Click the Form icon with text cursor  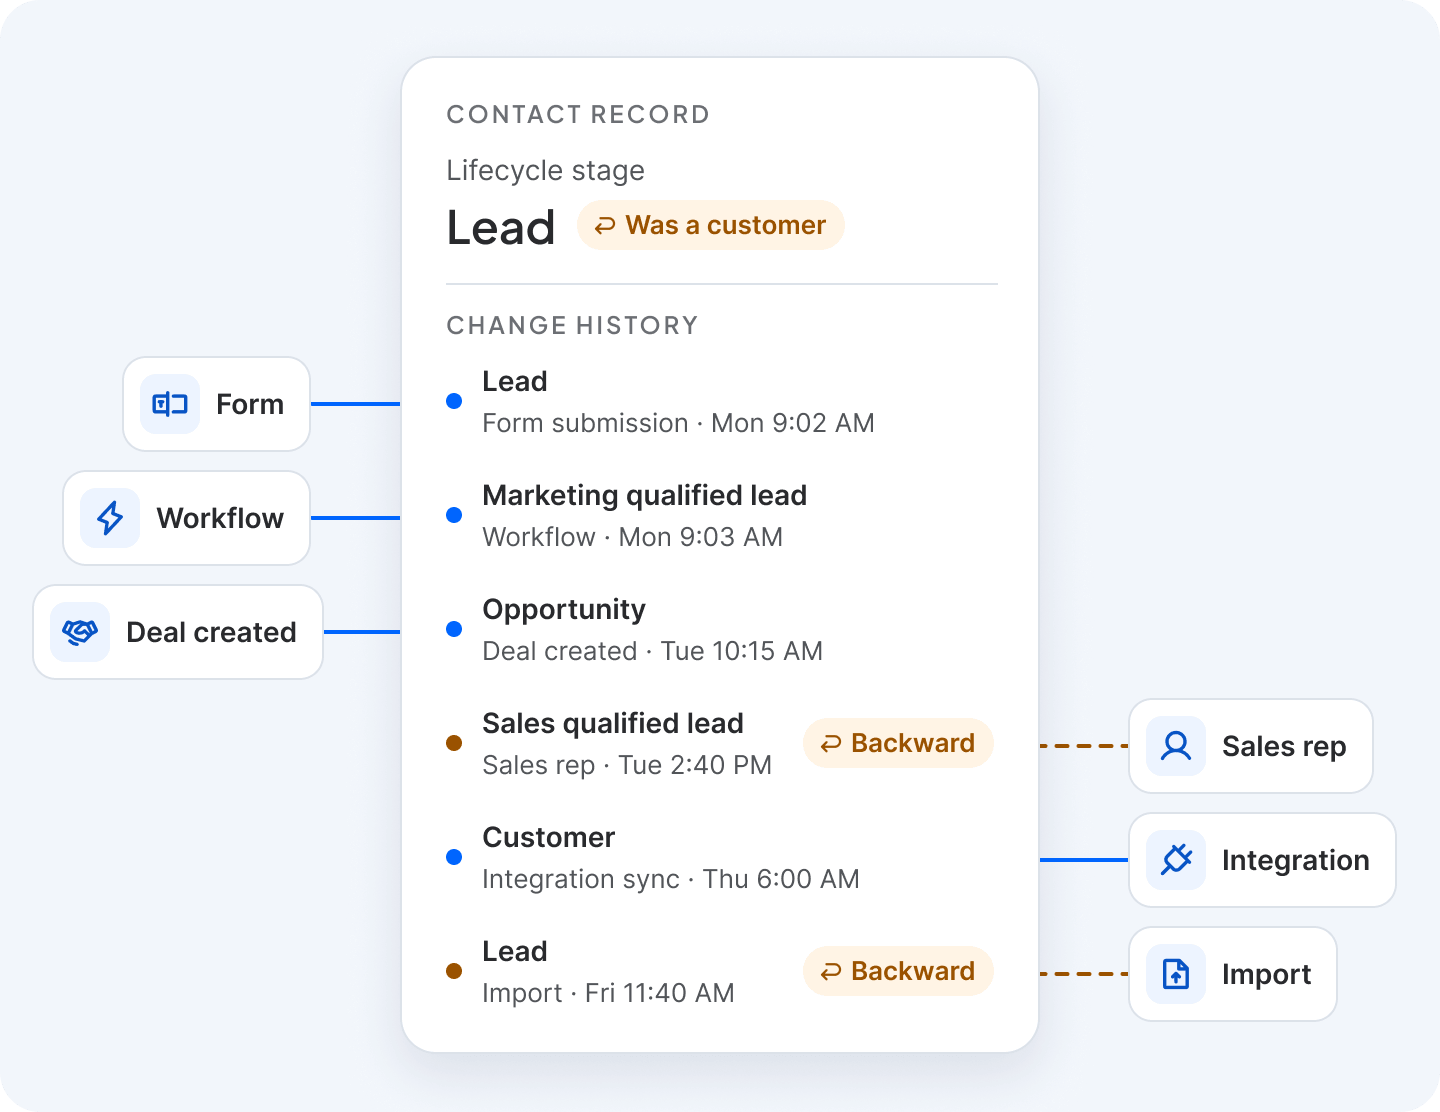(170, 404)
